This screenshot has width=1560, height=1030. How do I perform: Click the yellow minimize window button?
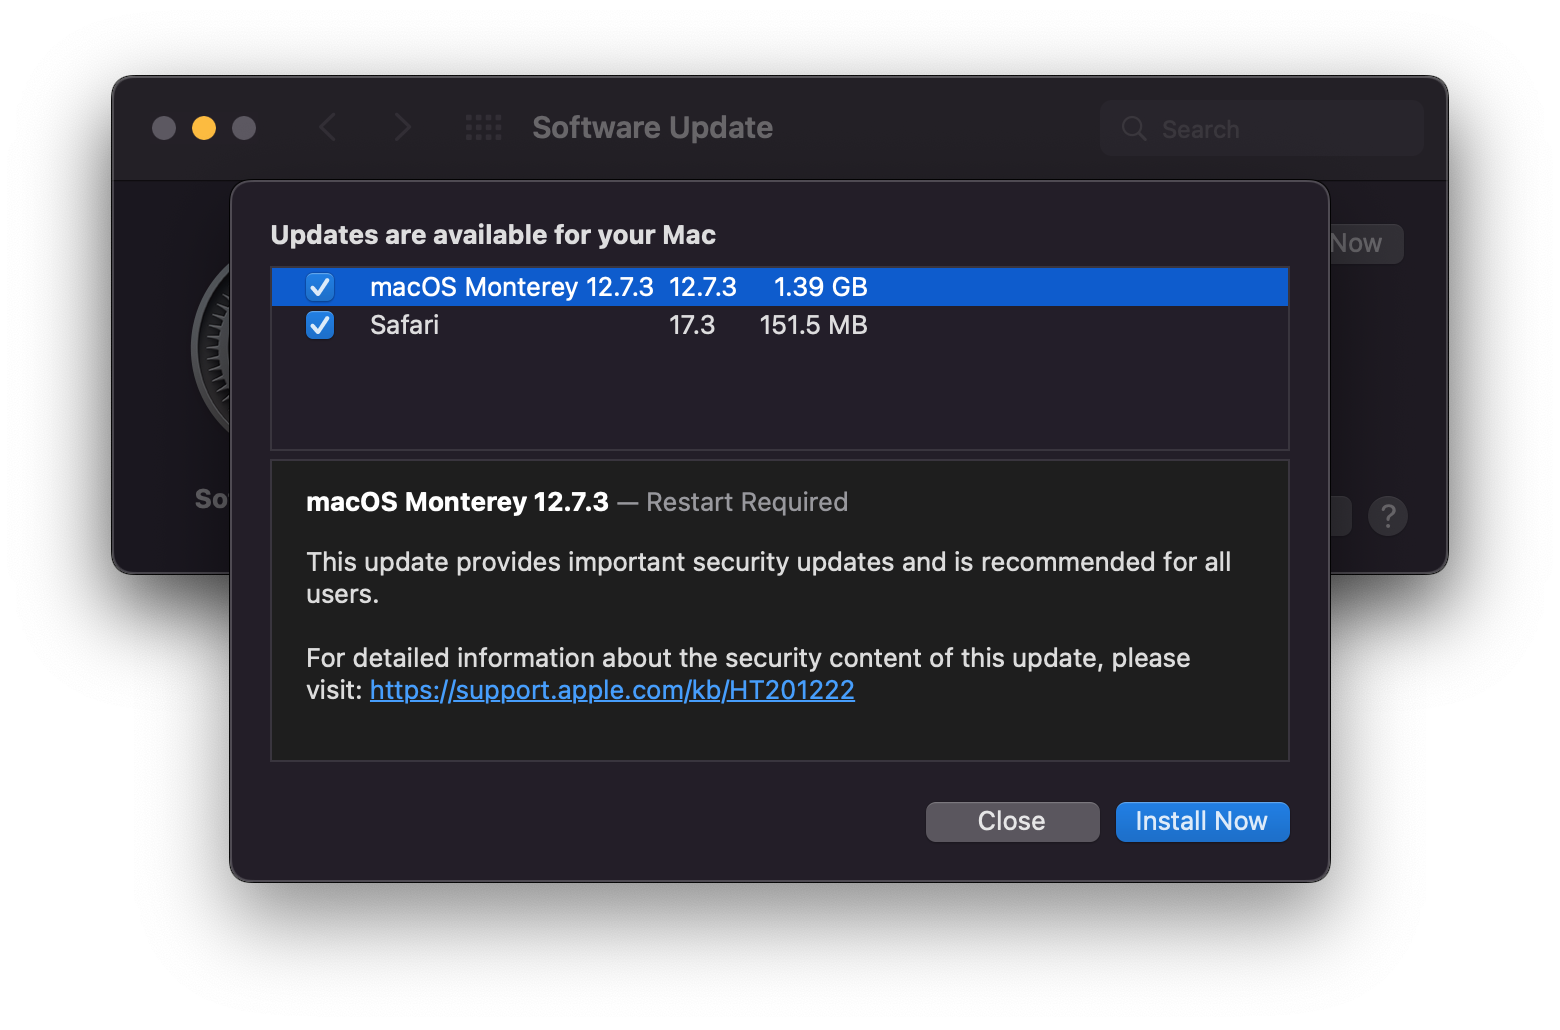[x=204, y=128]
